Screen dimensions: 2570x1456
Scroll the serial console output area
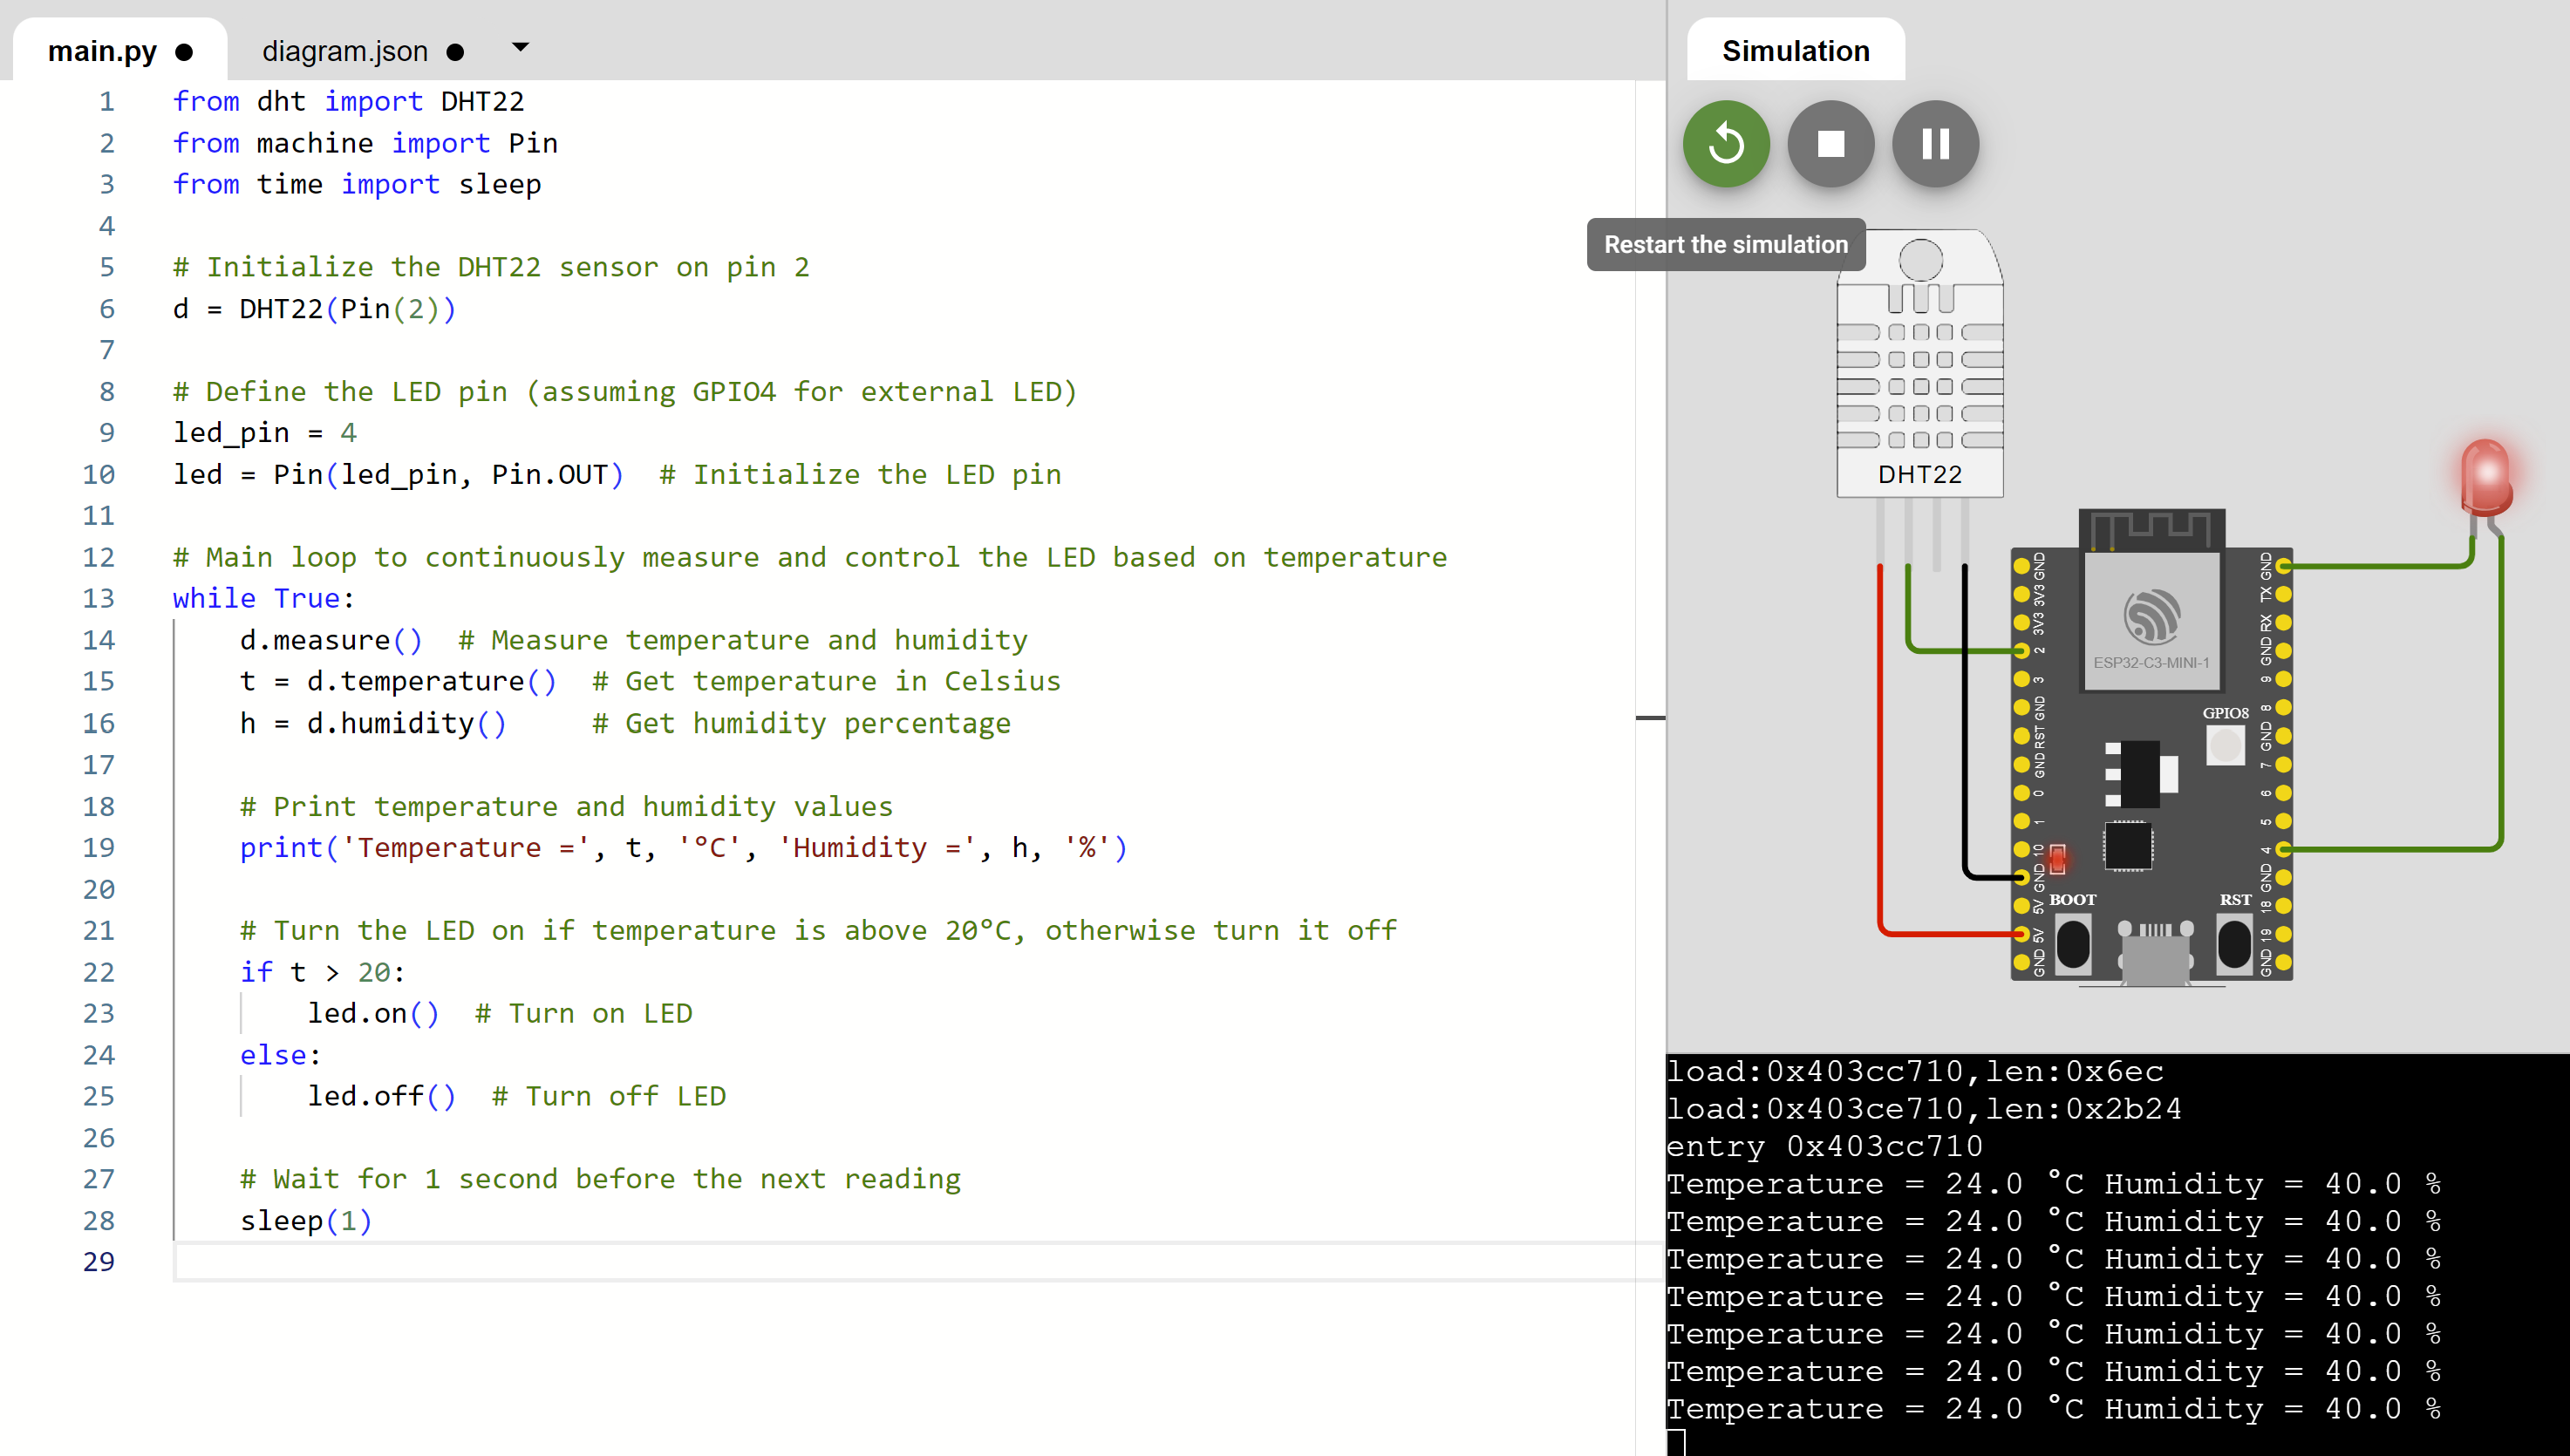pyautogui.click(x=2113, y=1253)
